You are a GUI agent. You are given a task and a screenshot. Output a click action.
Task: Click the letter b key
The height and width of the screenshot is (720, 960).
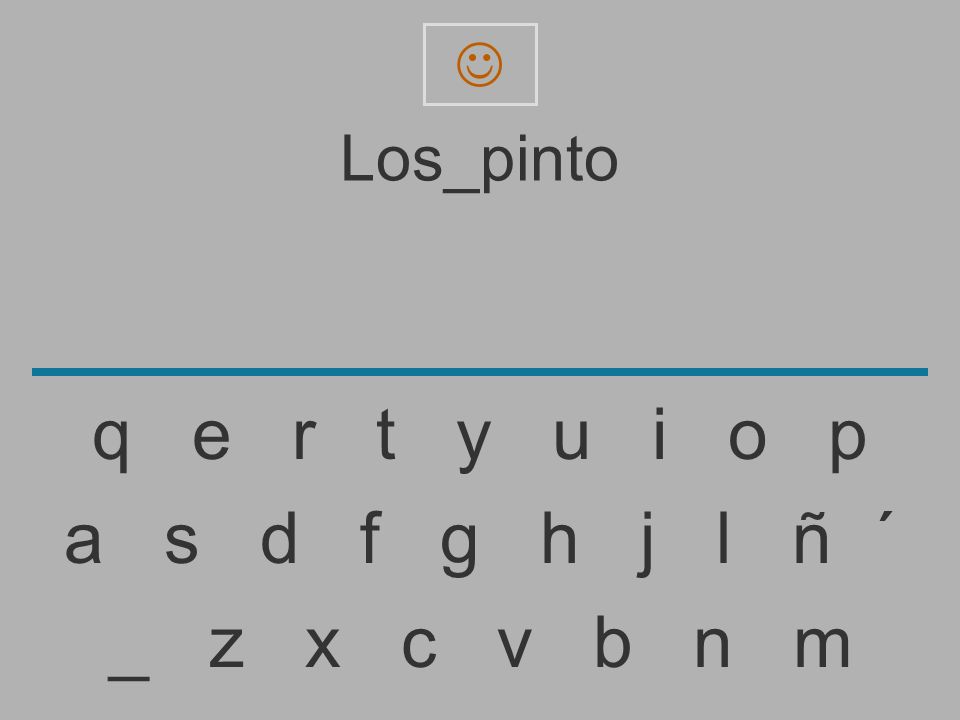[x=613, y=641]
